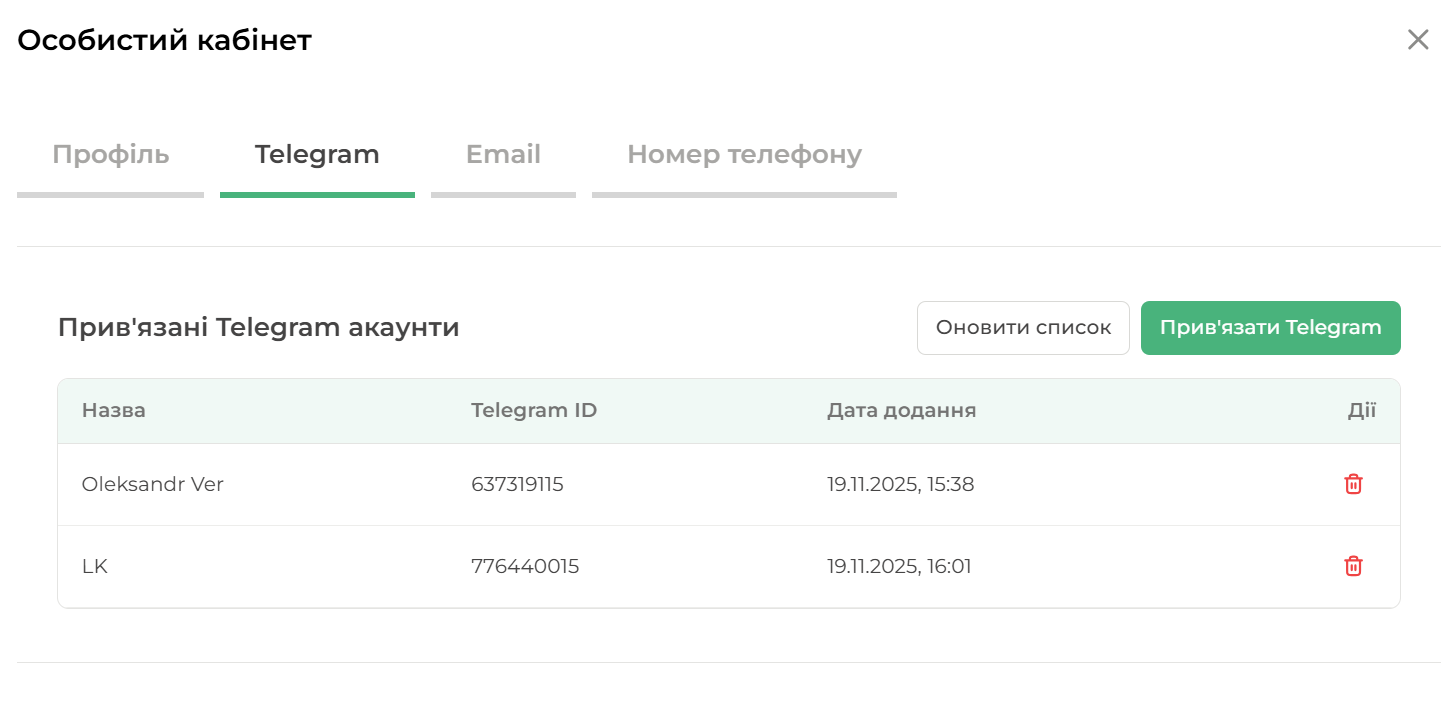
Task: Delete the LK Telegram account
Action: point(1353,567)
